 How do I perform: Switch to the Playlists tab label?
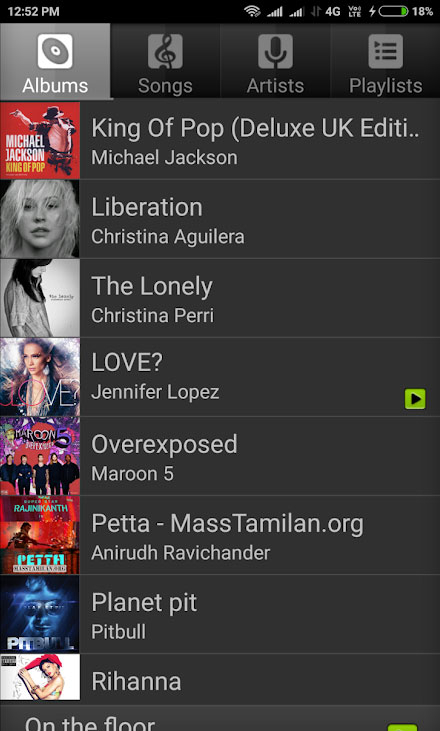click(385, 86)
